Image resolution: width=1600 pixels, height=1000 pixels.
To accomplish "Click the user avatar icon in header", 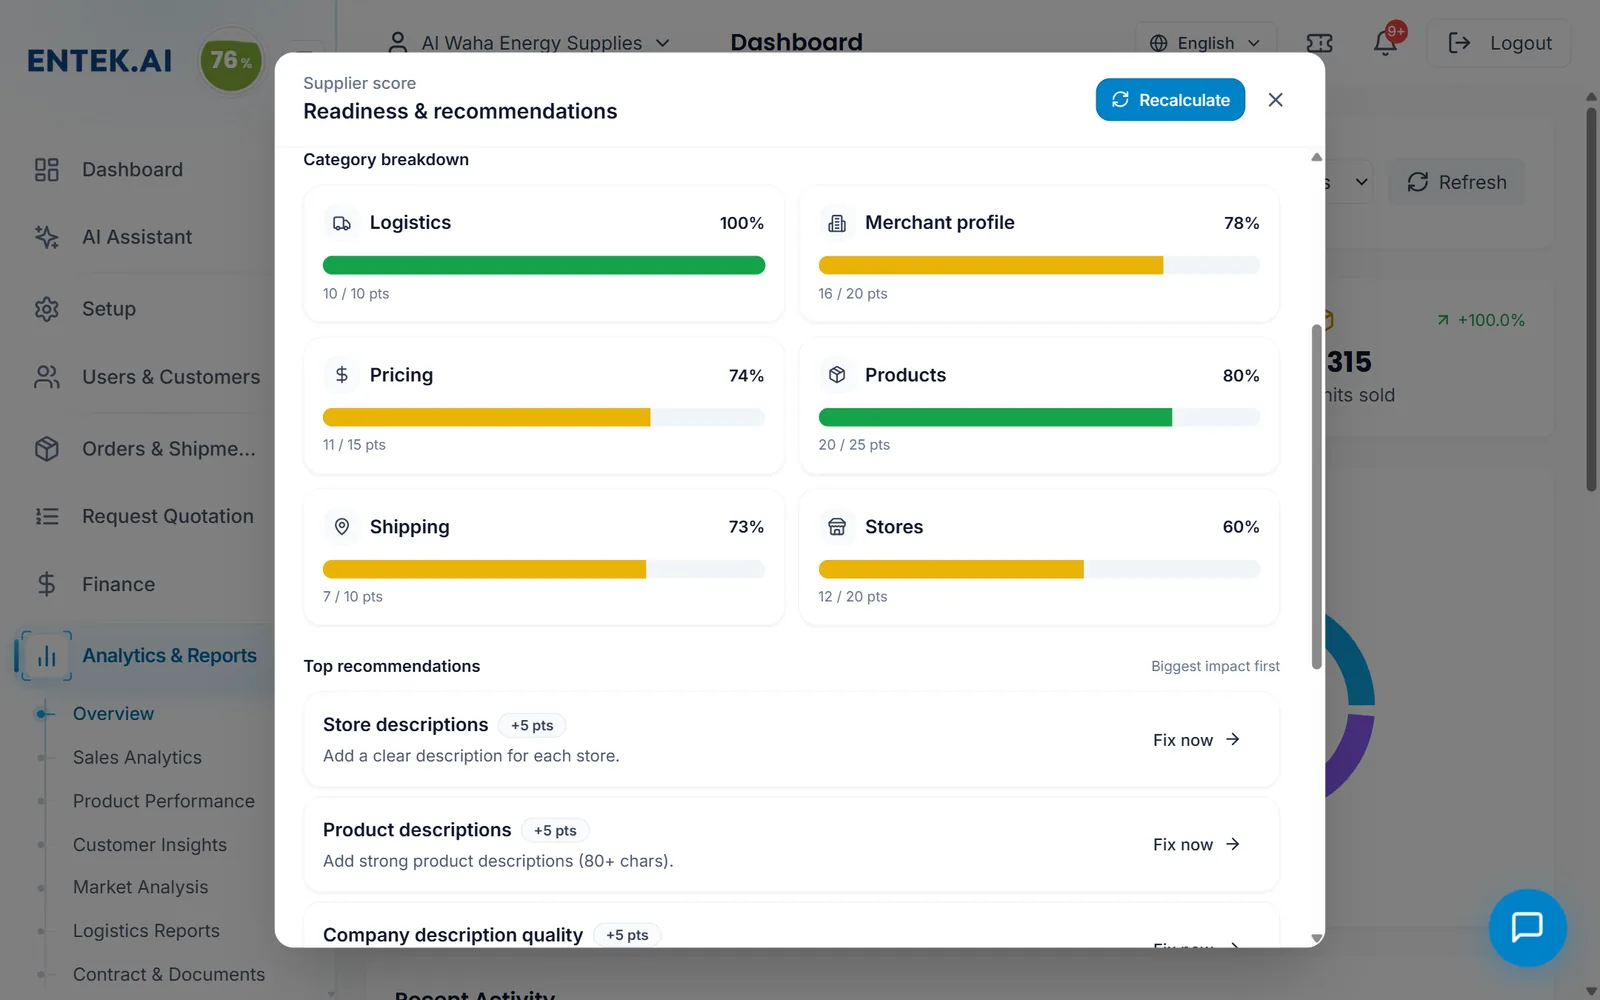I will tap(398, 43).
